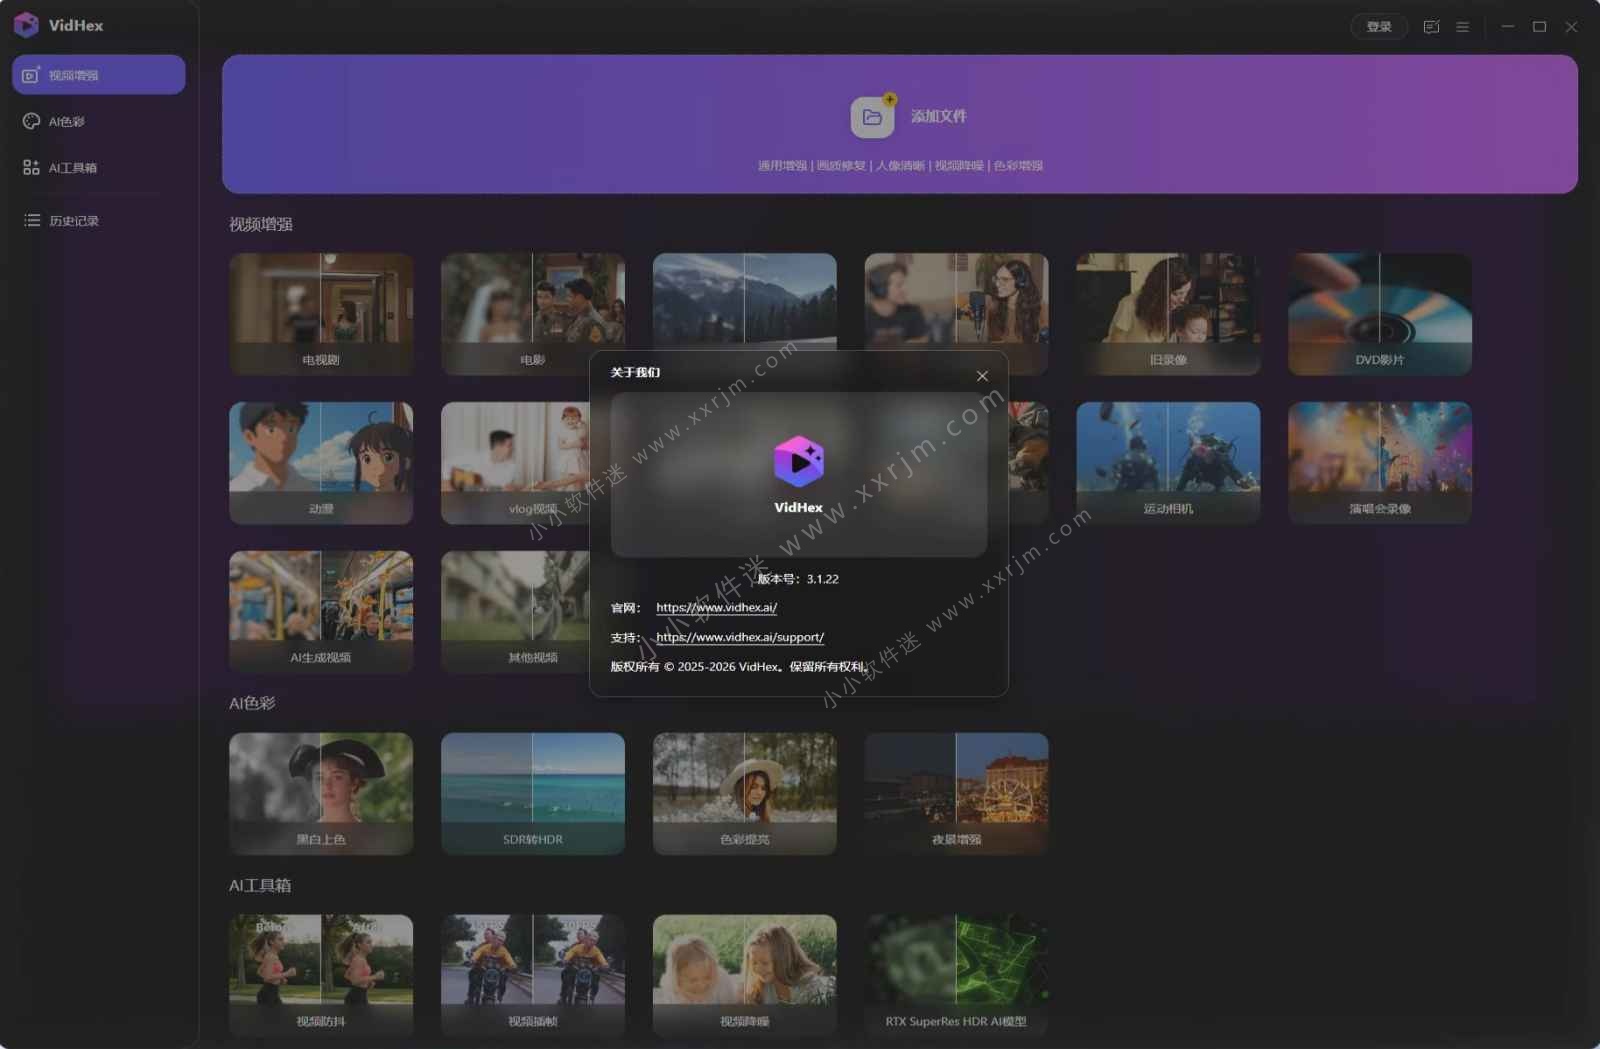Open the https://www.vidhex.ai/support/ support link
Screen dimensions: 1600x1049
740,637
